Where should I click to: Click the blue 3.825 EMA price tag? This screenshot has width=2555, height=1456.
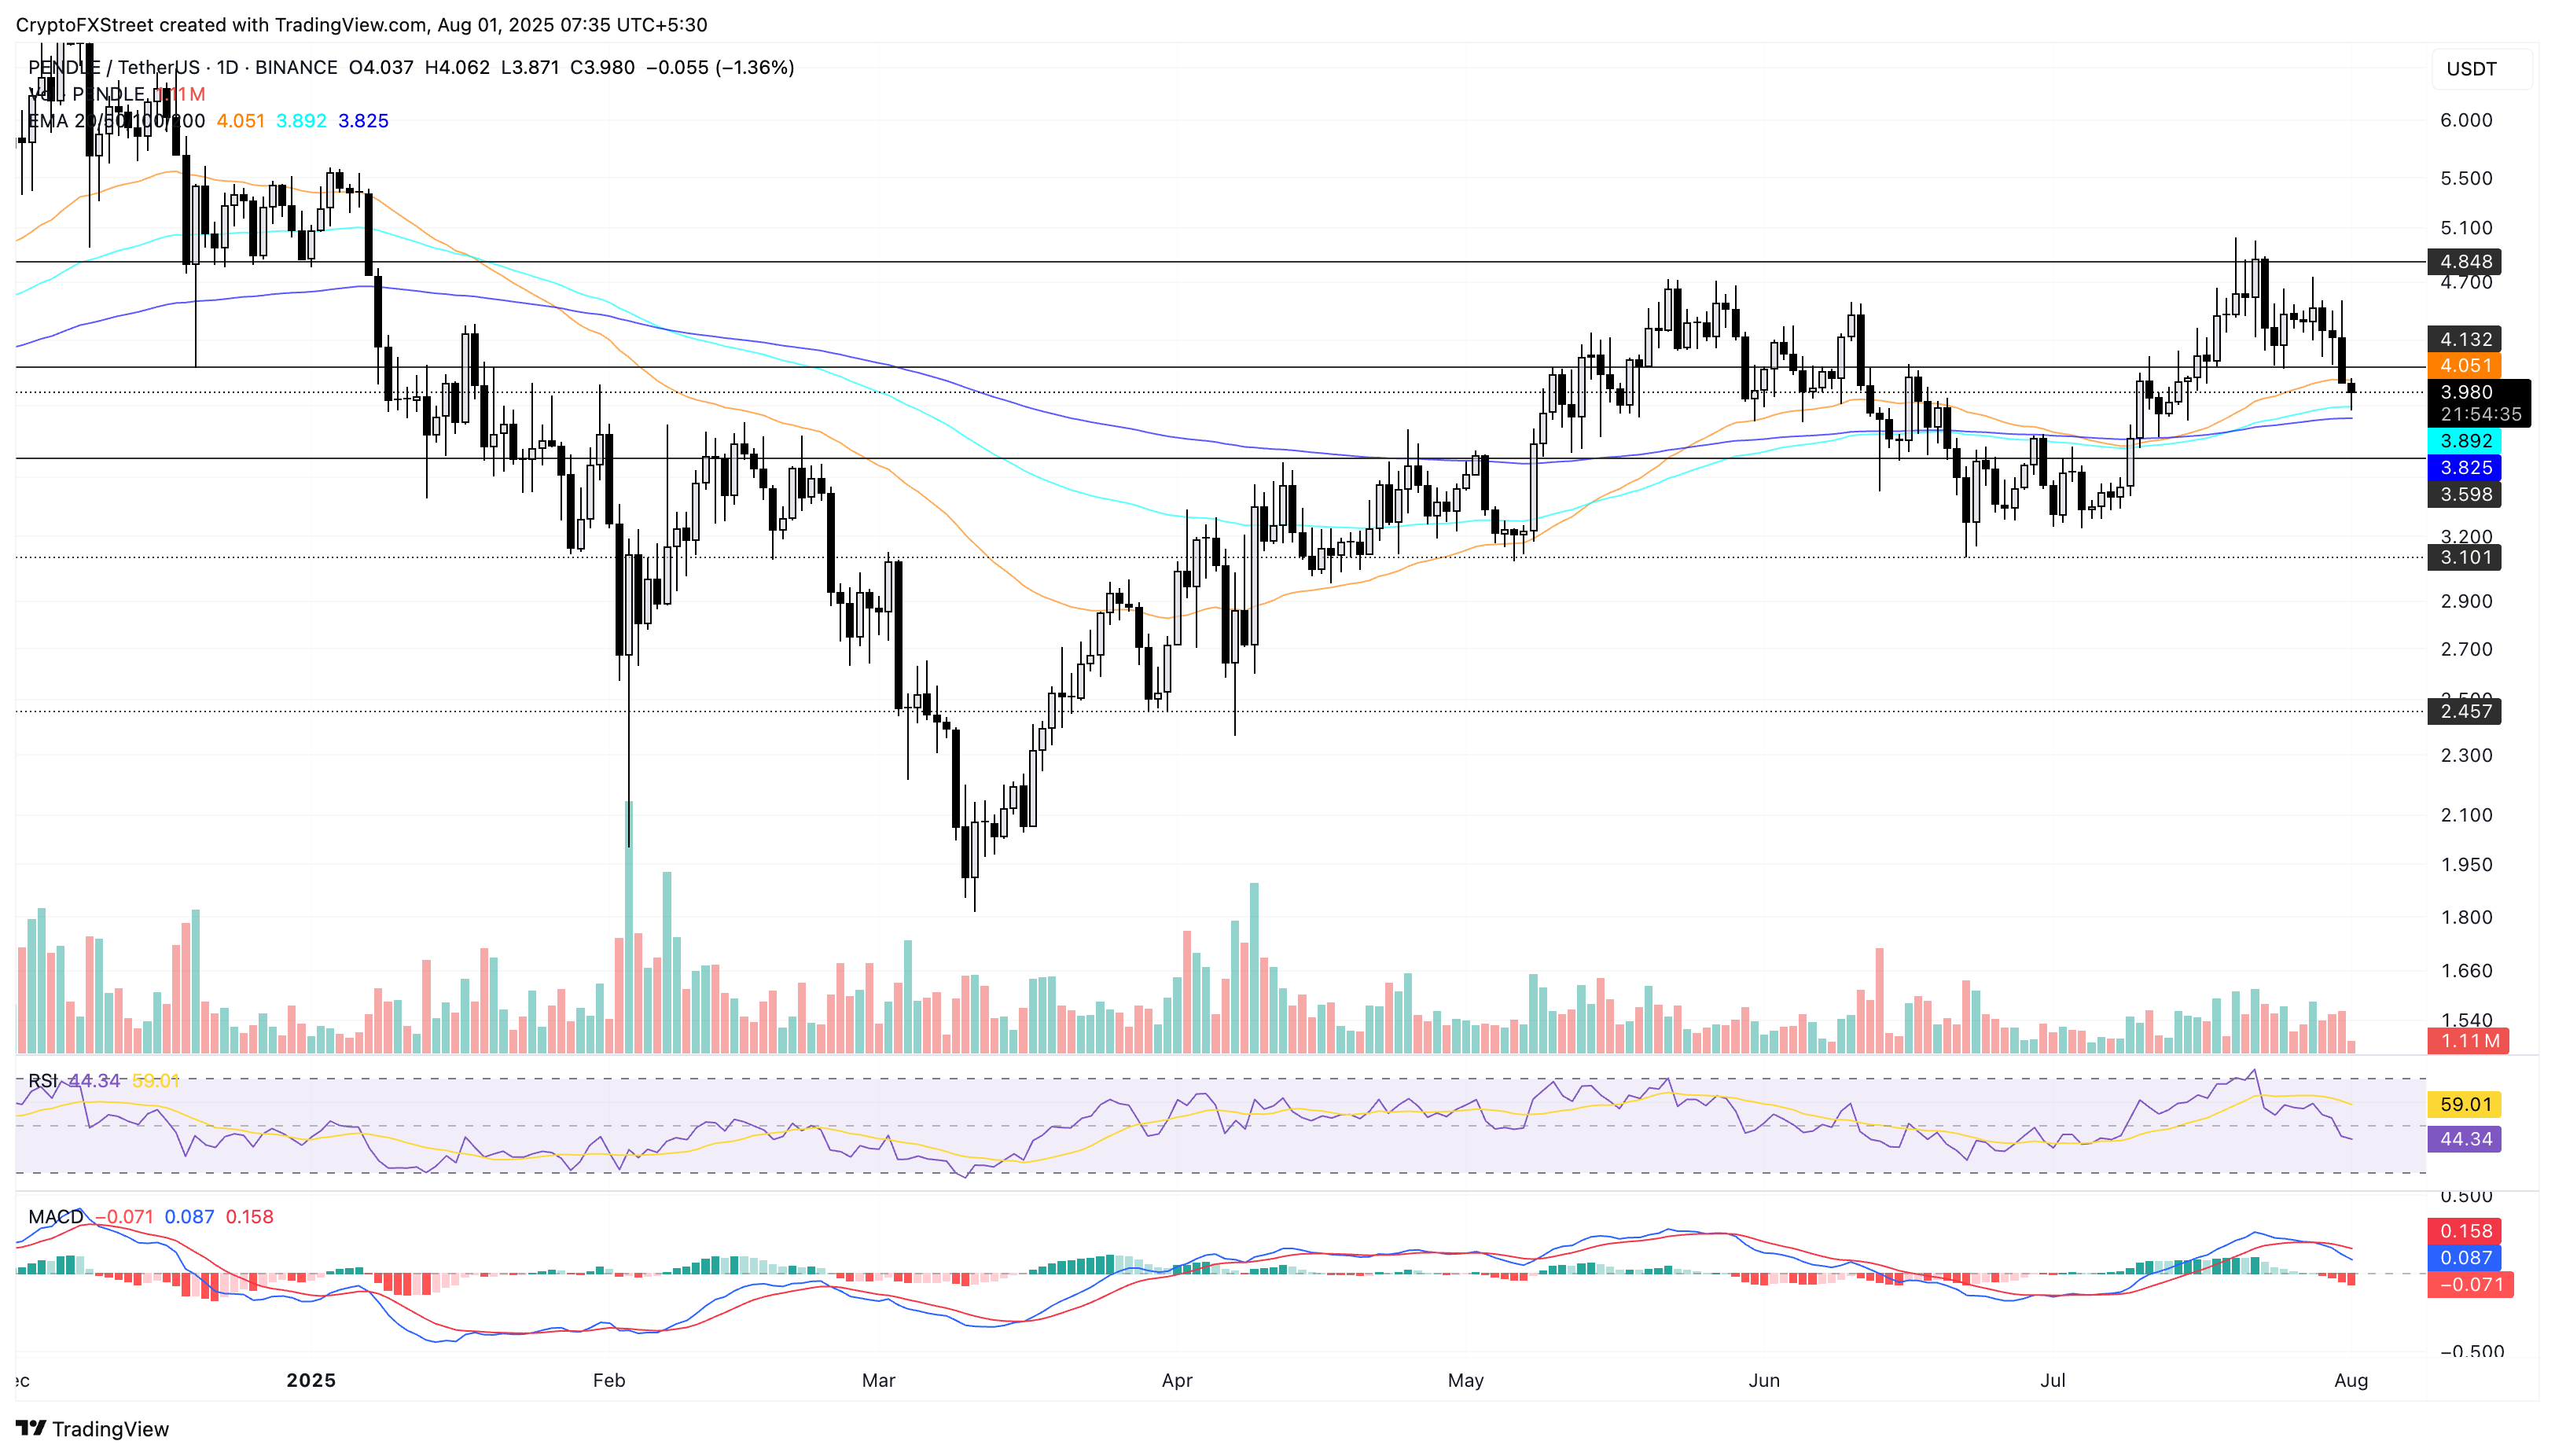point(2464,468)
